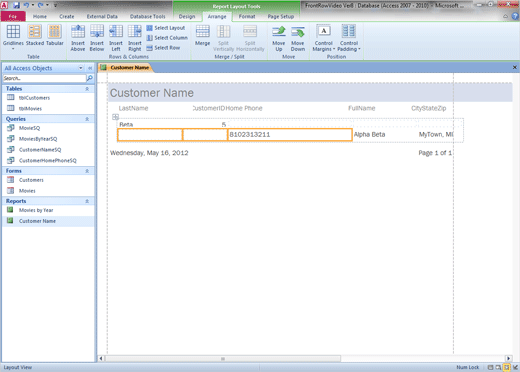The width and height of the screenshot is (520, 372).
Task: Open Microsoft Access Help question icon
Action: [x=515, y=16]
